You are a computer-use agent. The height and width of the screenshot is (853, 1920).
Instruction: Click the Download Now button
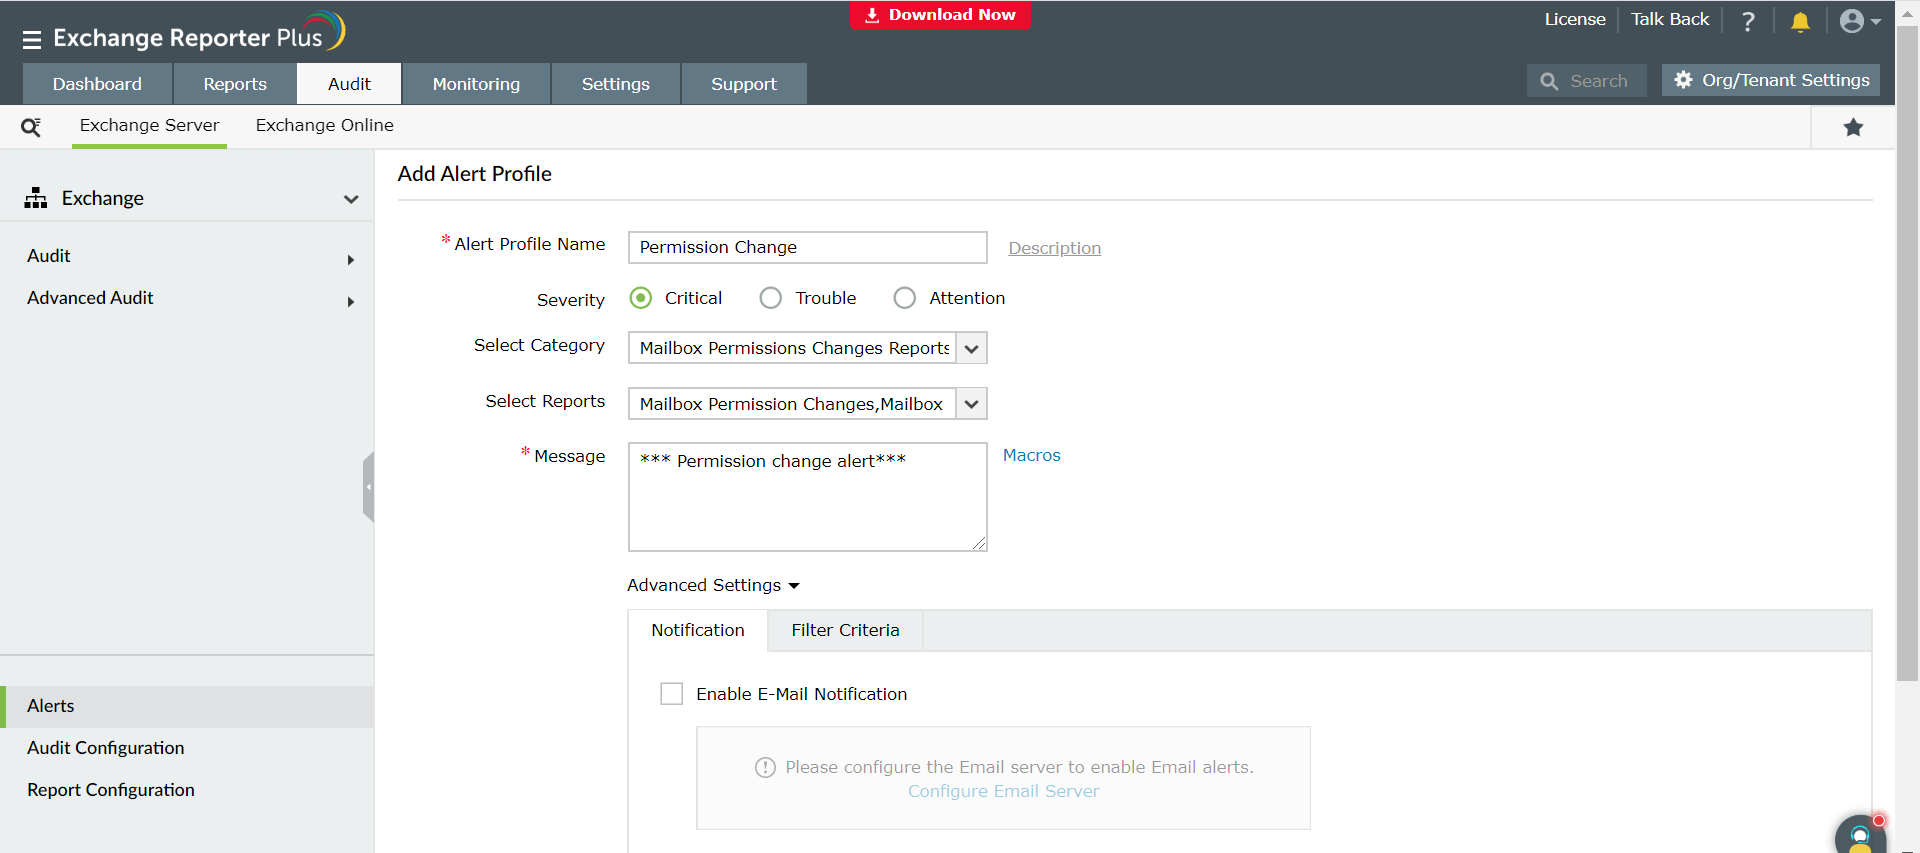[940, 15]
